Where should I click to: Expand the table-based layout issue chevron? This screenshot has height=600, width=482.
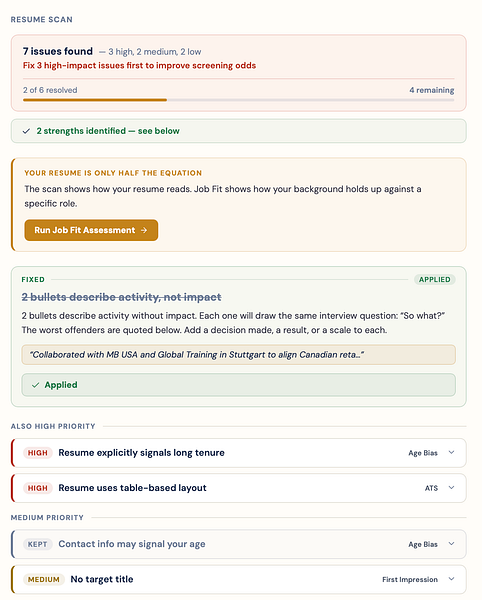click(x=451, y=488)
